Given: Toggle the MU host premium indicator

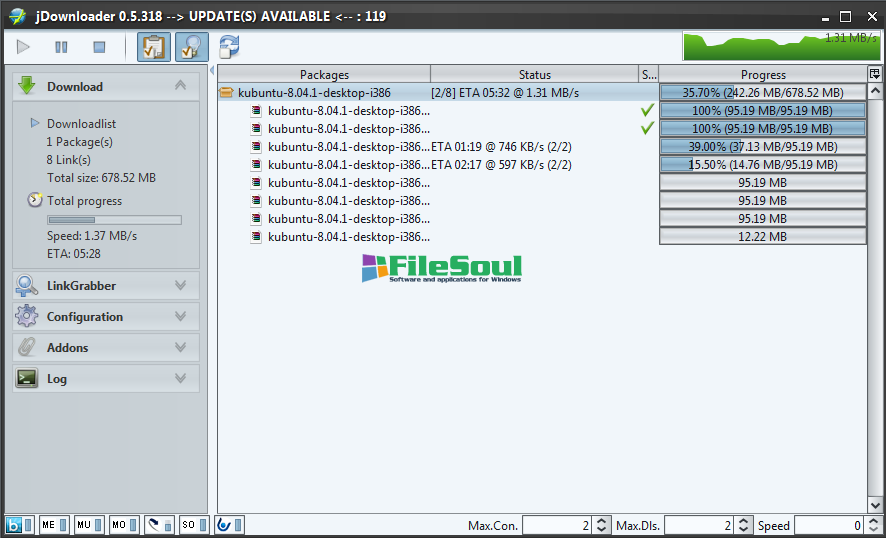Looking at the screenshot, I should [x=90, y=525].
